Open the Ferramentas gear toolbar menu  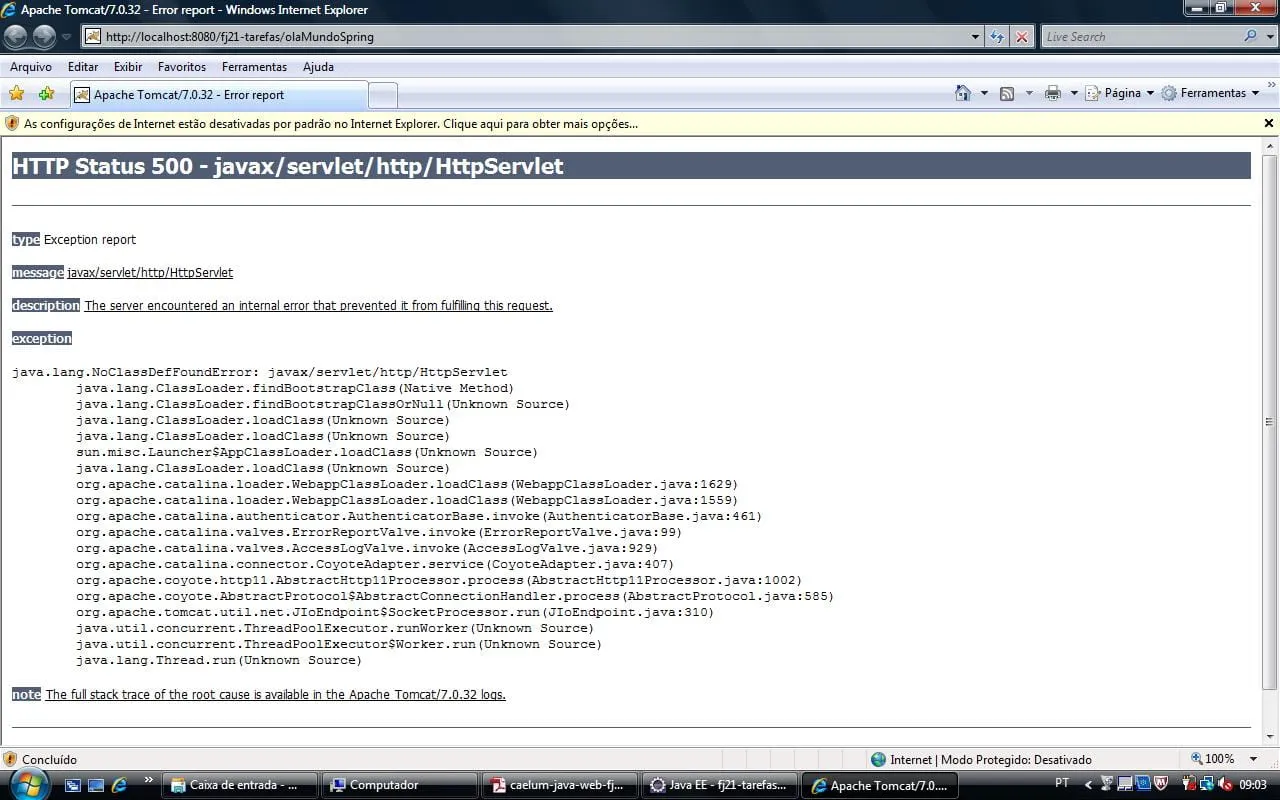coord(1210,93)
